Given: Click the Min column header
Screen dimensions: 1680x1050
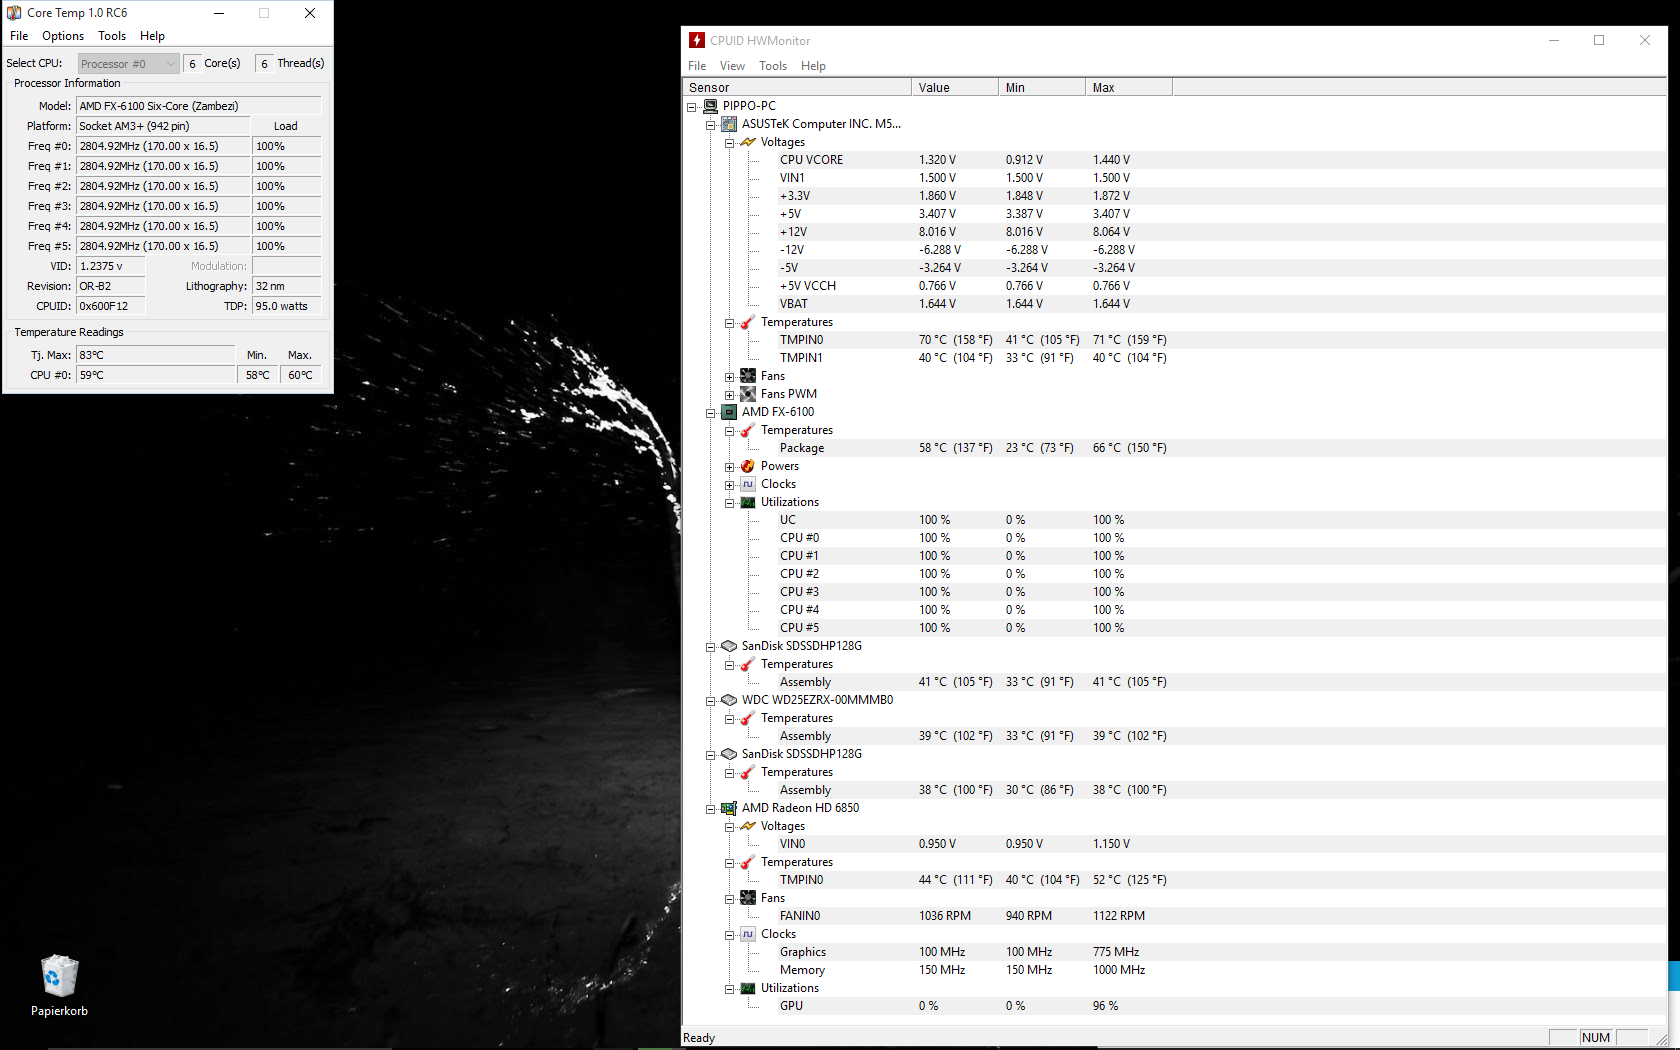Looking at the screenshot, I should tap(1042, 87).
